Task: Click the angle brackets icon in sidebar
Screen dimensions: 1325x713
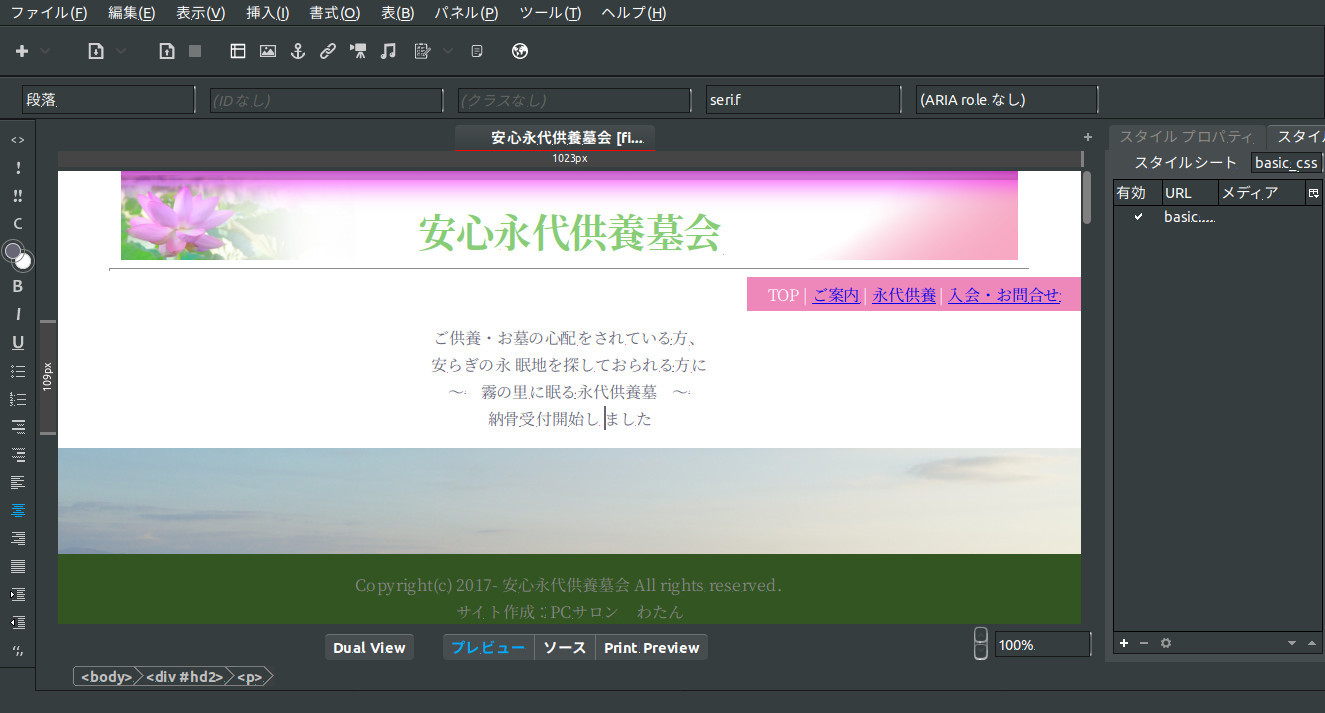Action: [x=18, y=140]
